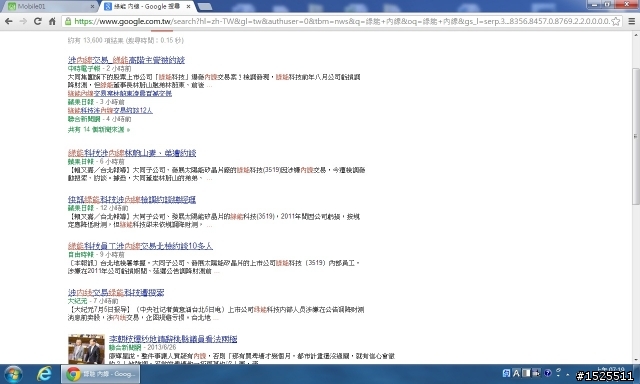The height and width of the screenshot is (384, 640).
Task: Close the Google search tab
Action: (x=188, y=7)
